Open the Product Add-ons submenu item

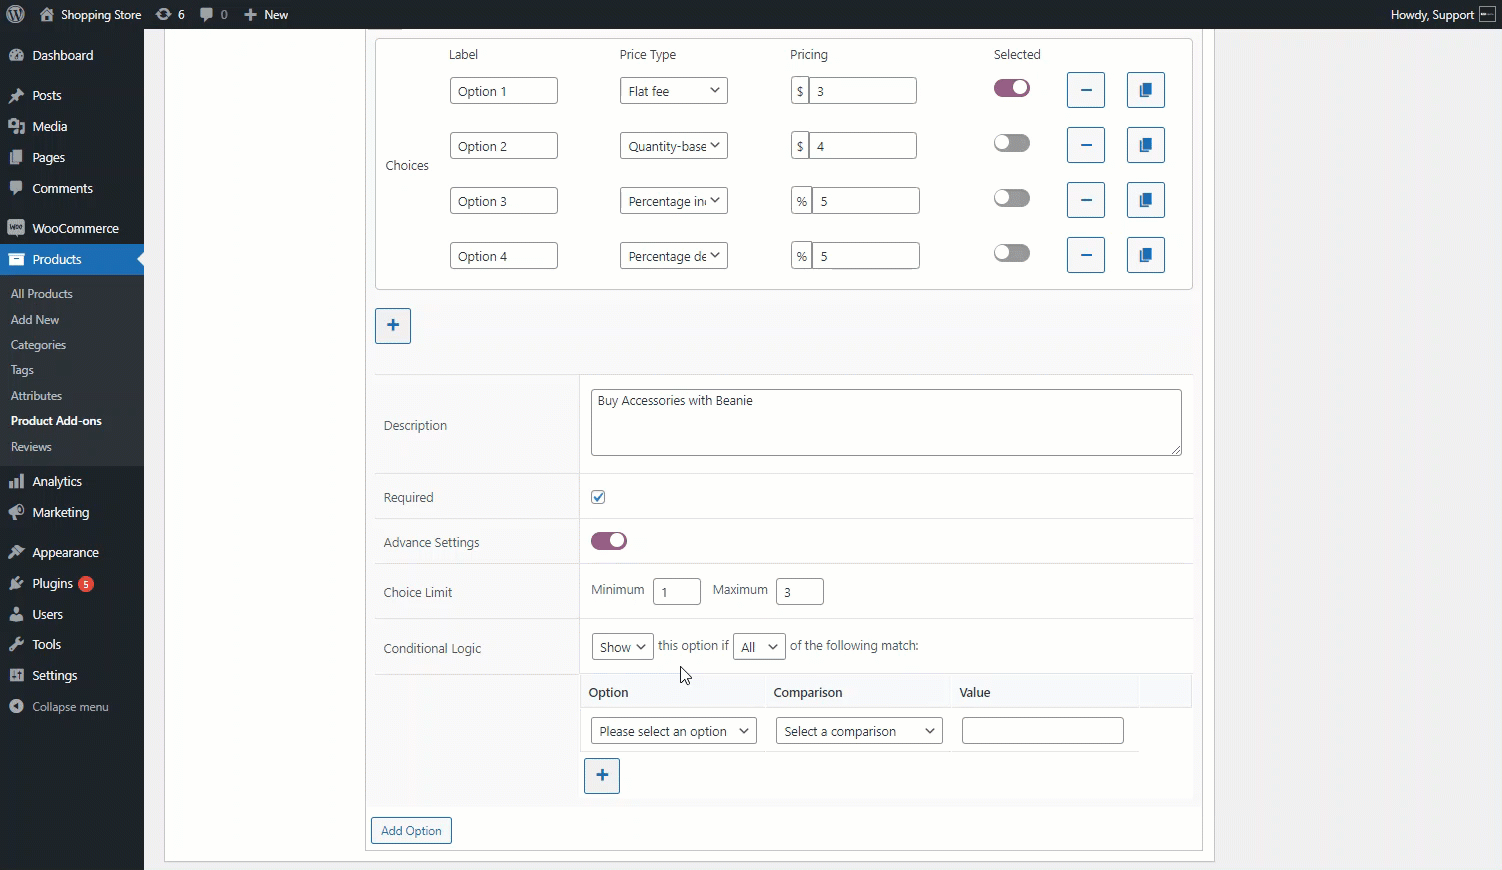(x=56, y=421)
